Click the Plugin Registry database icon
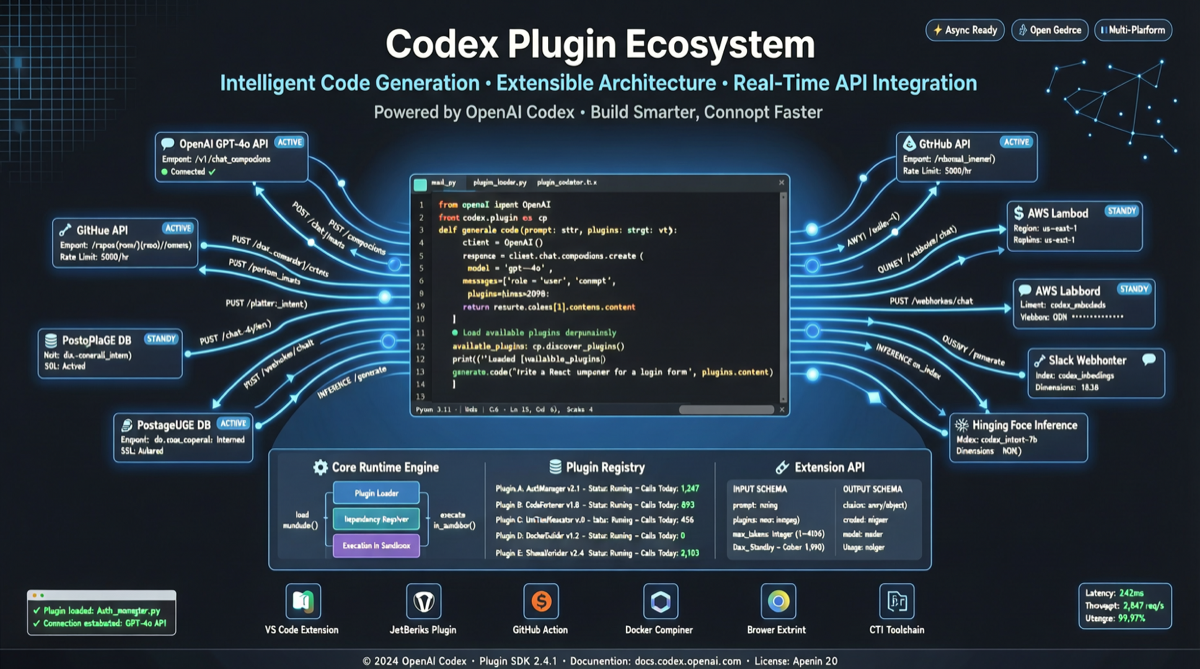This screenshot has width=1200, height=669. click(x=555, y=467)
